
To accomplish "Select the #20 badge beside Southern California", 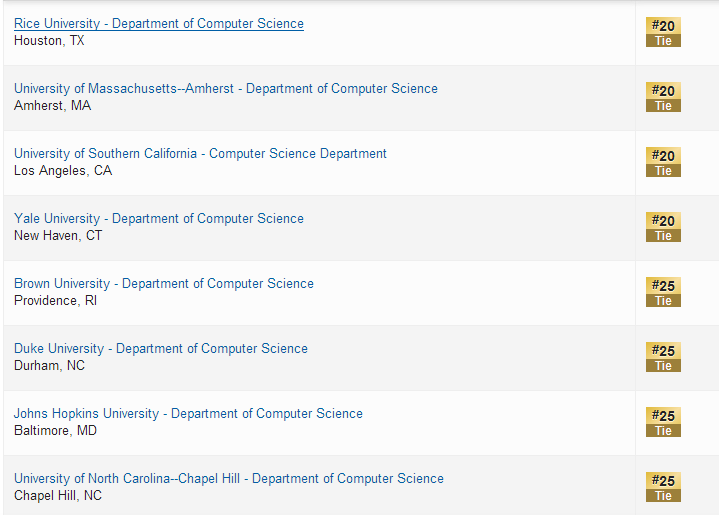I will pos(663,162).
